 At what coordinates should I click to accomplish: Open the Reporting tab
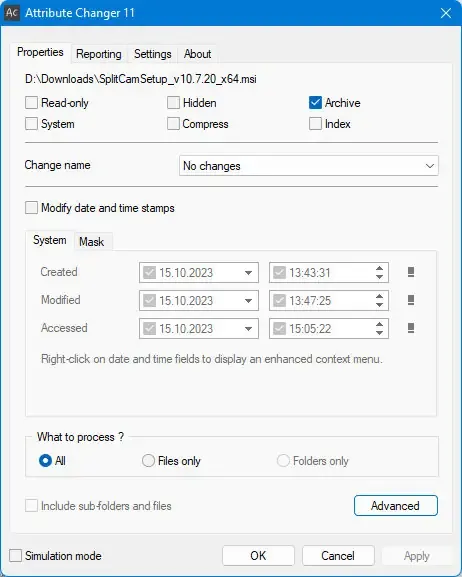pyautogui.click(x=99, y=54)
